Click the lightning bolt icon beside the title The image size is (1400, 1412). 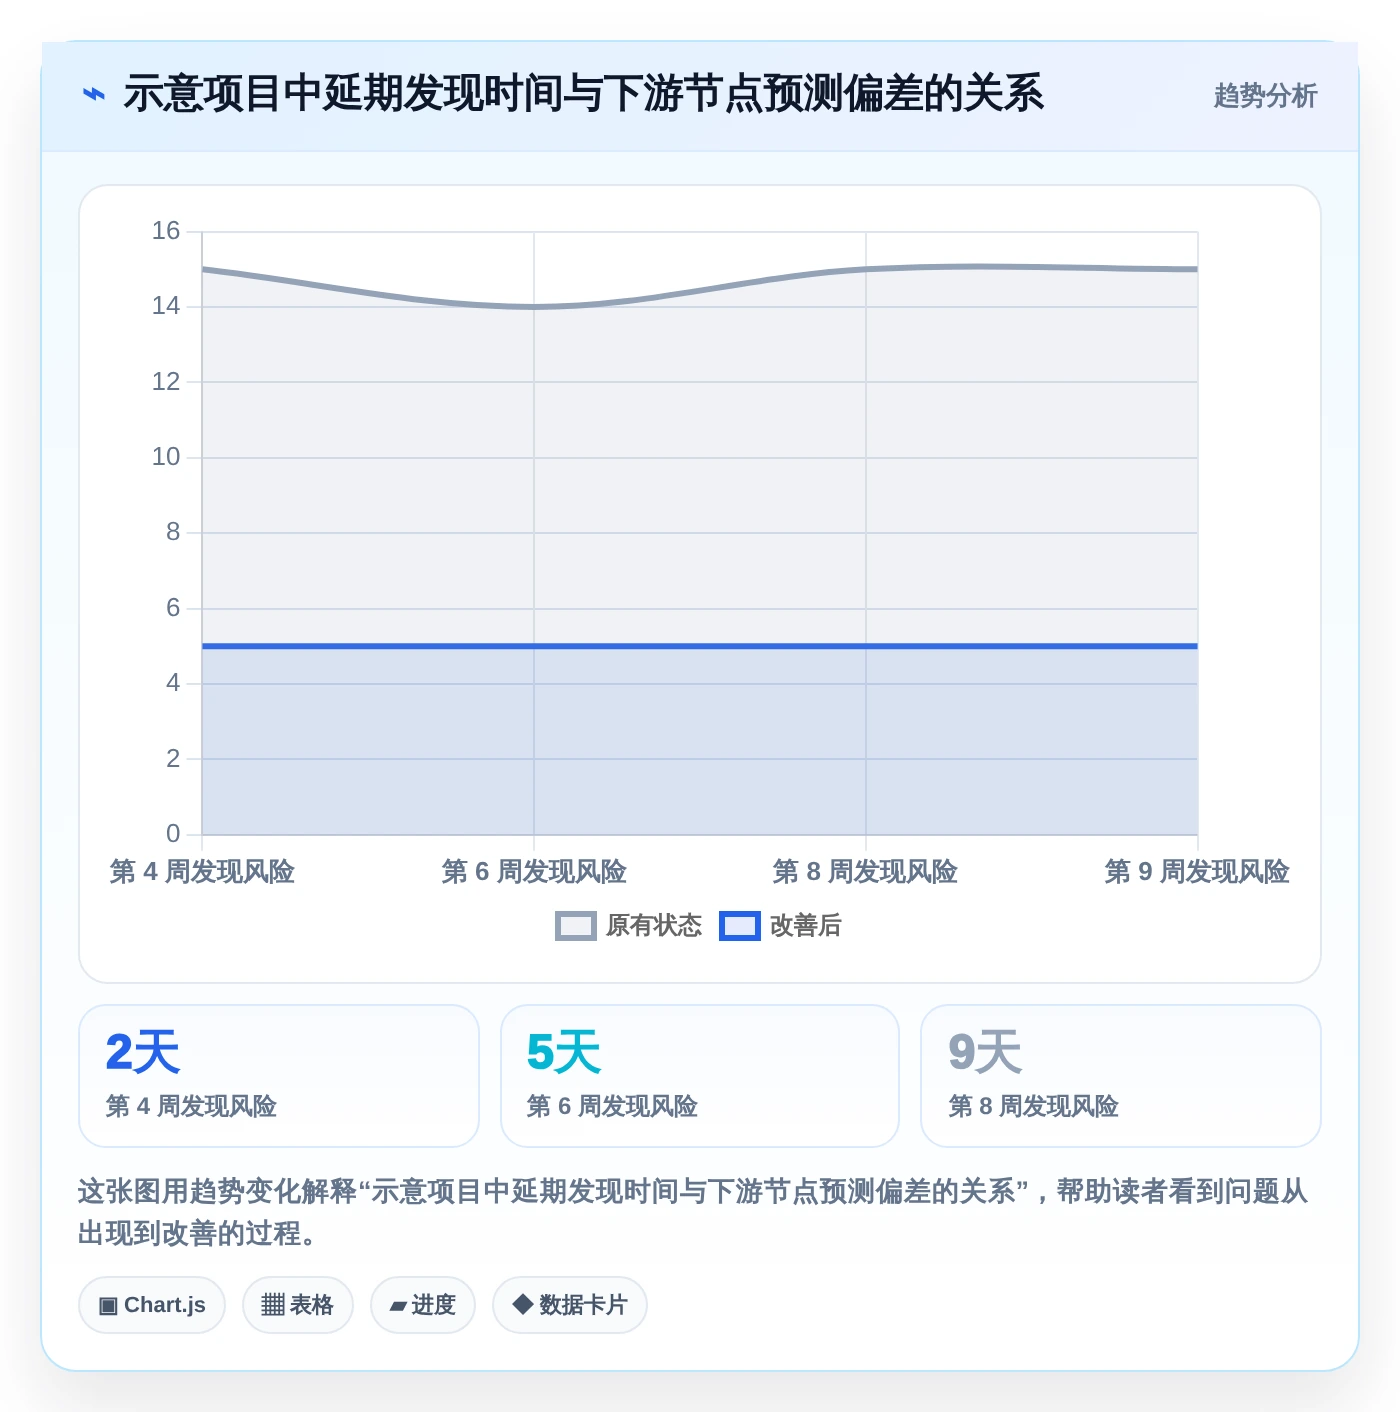click(94, 95)
